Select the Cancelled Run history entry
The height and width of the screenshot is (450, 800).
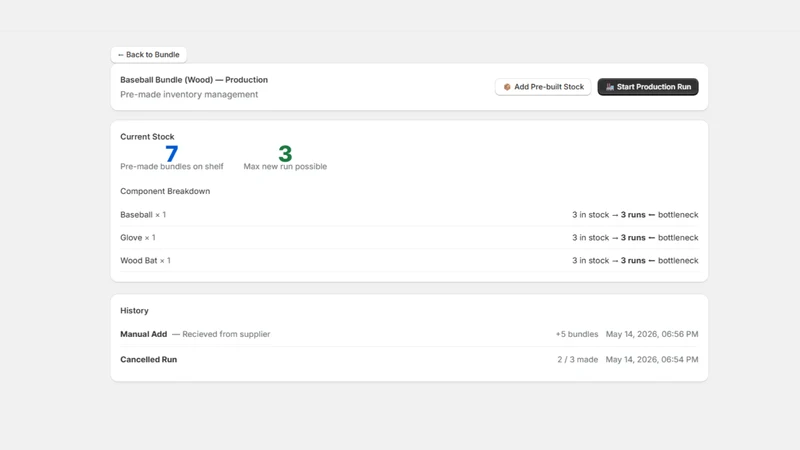[409, 360]
